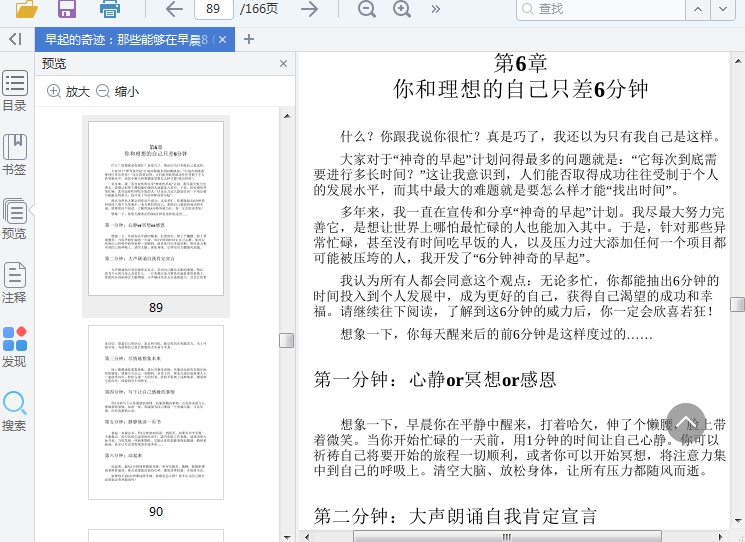Viewport: 745px width, 542px height.
Task: Click the zoom out magnifier in toolbar
Action: tap(367, 9)
